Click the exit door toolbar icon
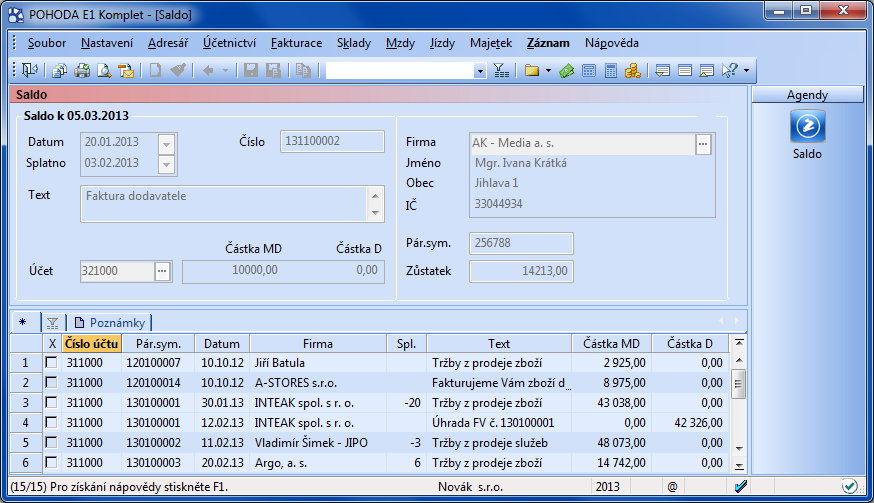This screenshot has height=503, width=874. (x=30, y=71)
